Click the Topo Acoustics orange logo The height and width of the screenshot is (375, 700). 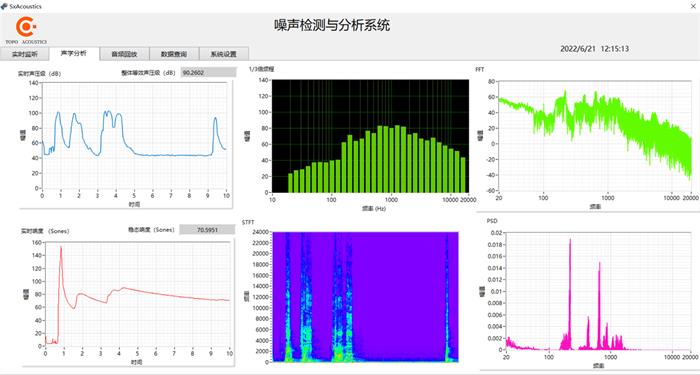point(26,27)
